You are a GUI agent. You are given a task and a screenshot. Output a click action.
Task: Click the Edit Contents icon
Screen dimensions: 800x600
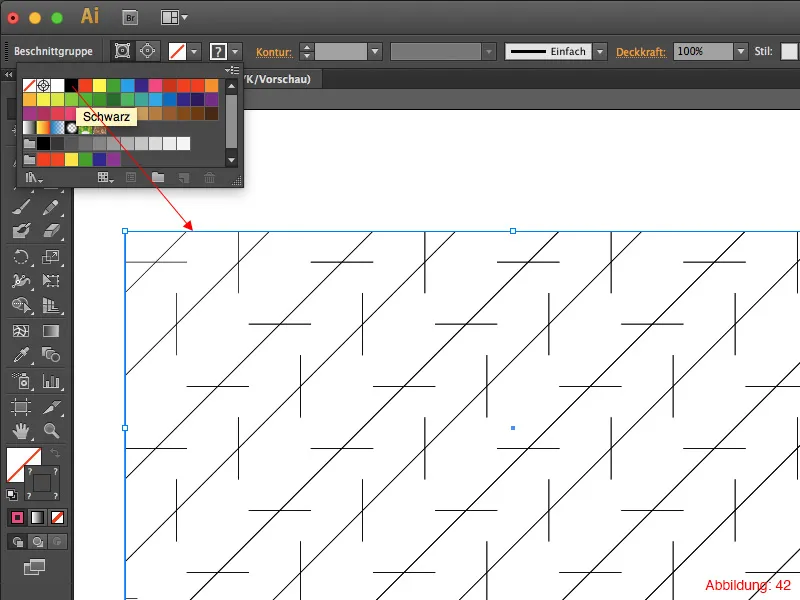point(147,51)
